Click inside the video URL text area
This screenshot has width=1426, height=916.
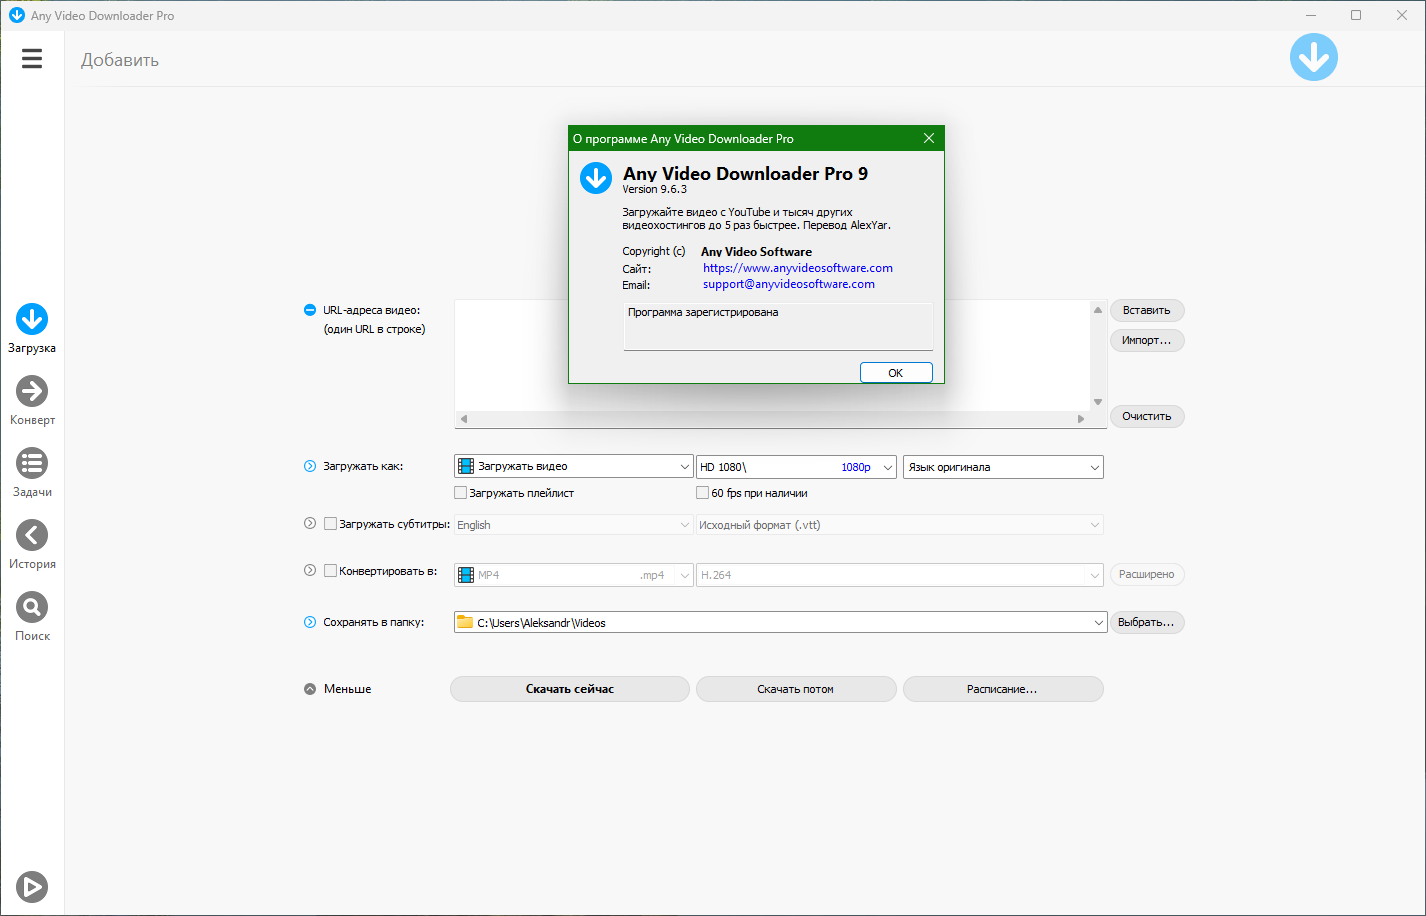772,355
